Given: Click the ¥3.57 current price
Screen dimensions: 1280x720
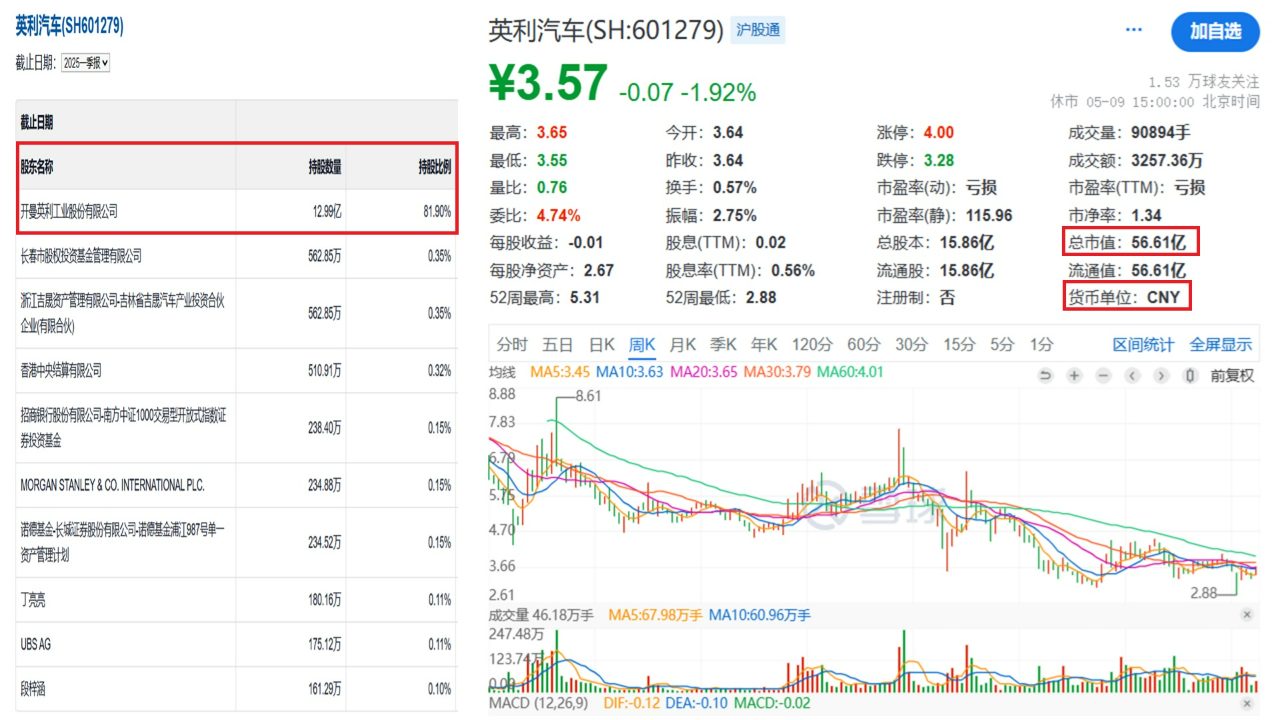Looking at the screenshot, I should (548, 83).
